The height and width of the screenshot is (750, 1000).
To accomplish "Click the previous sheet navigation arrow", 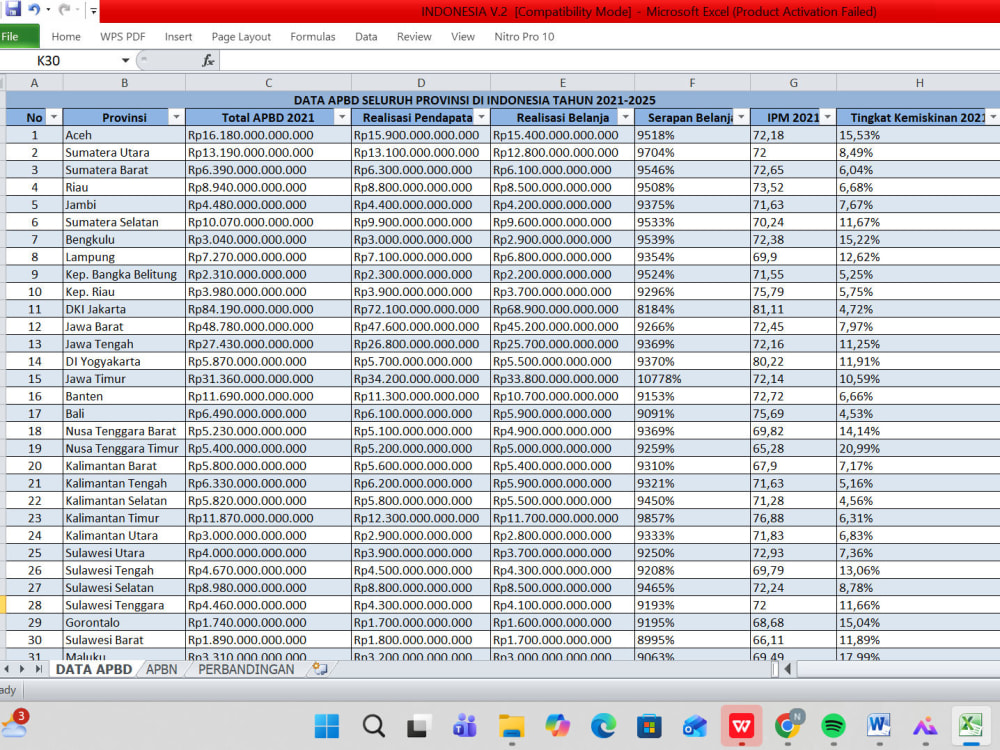I will (x=6, y=669).
